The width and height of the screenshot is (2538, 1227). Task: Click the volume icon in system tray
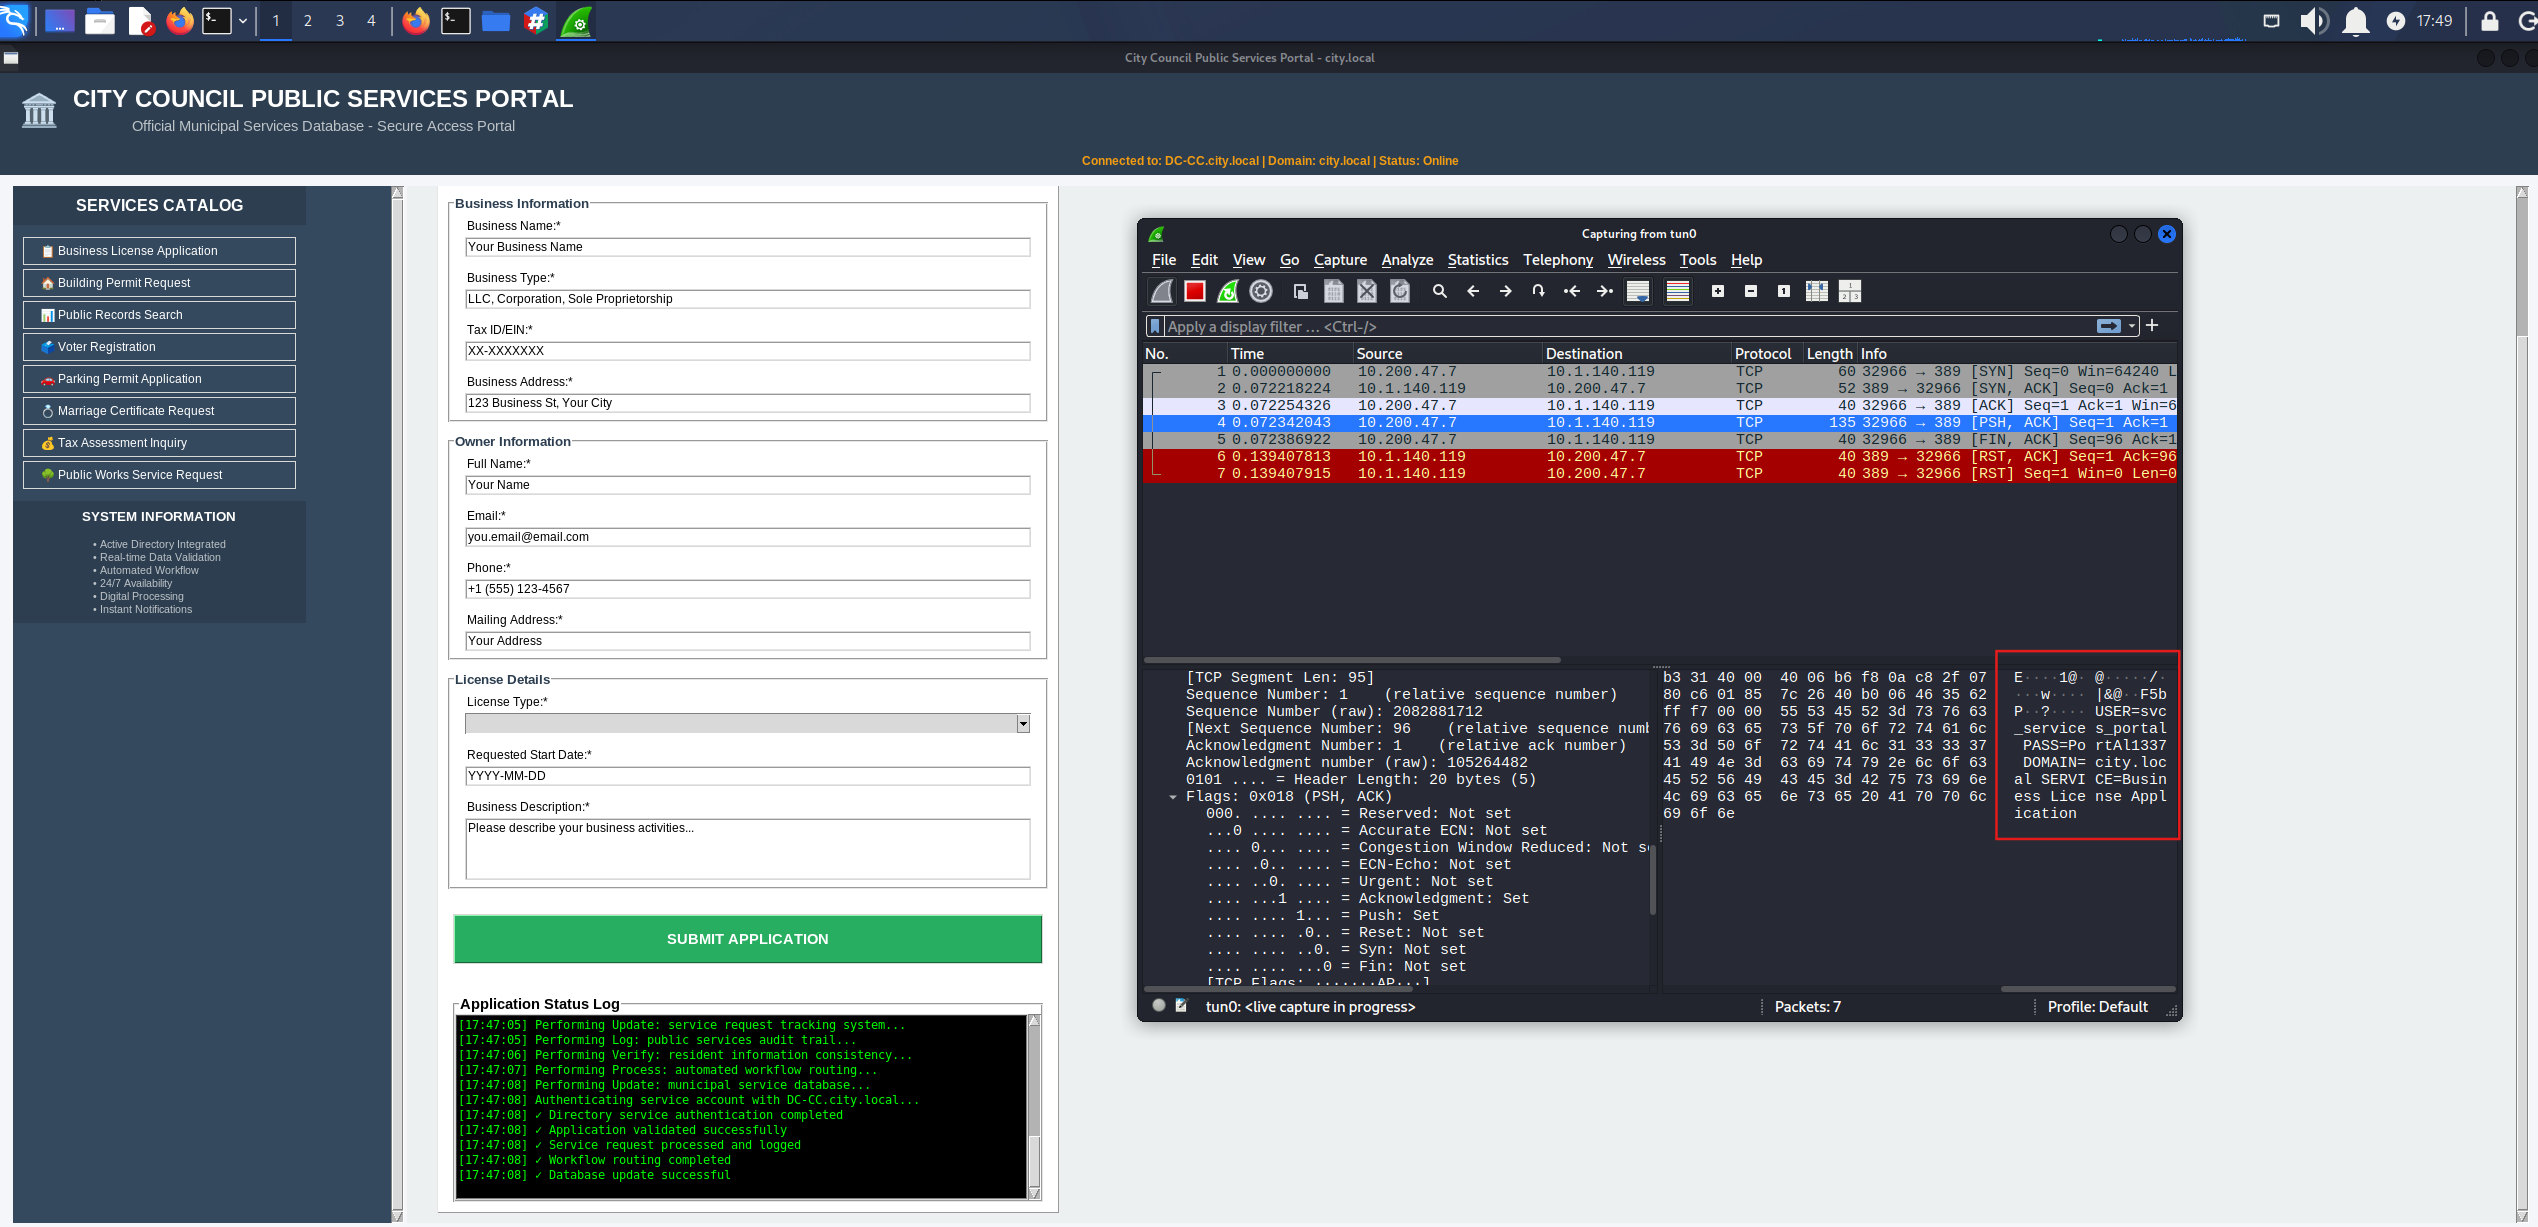click(2312, 21)
